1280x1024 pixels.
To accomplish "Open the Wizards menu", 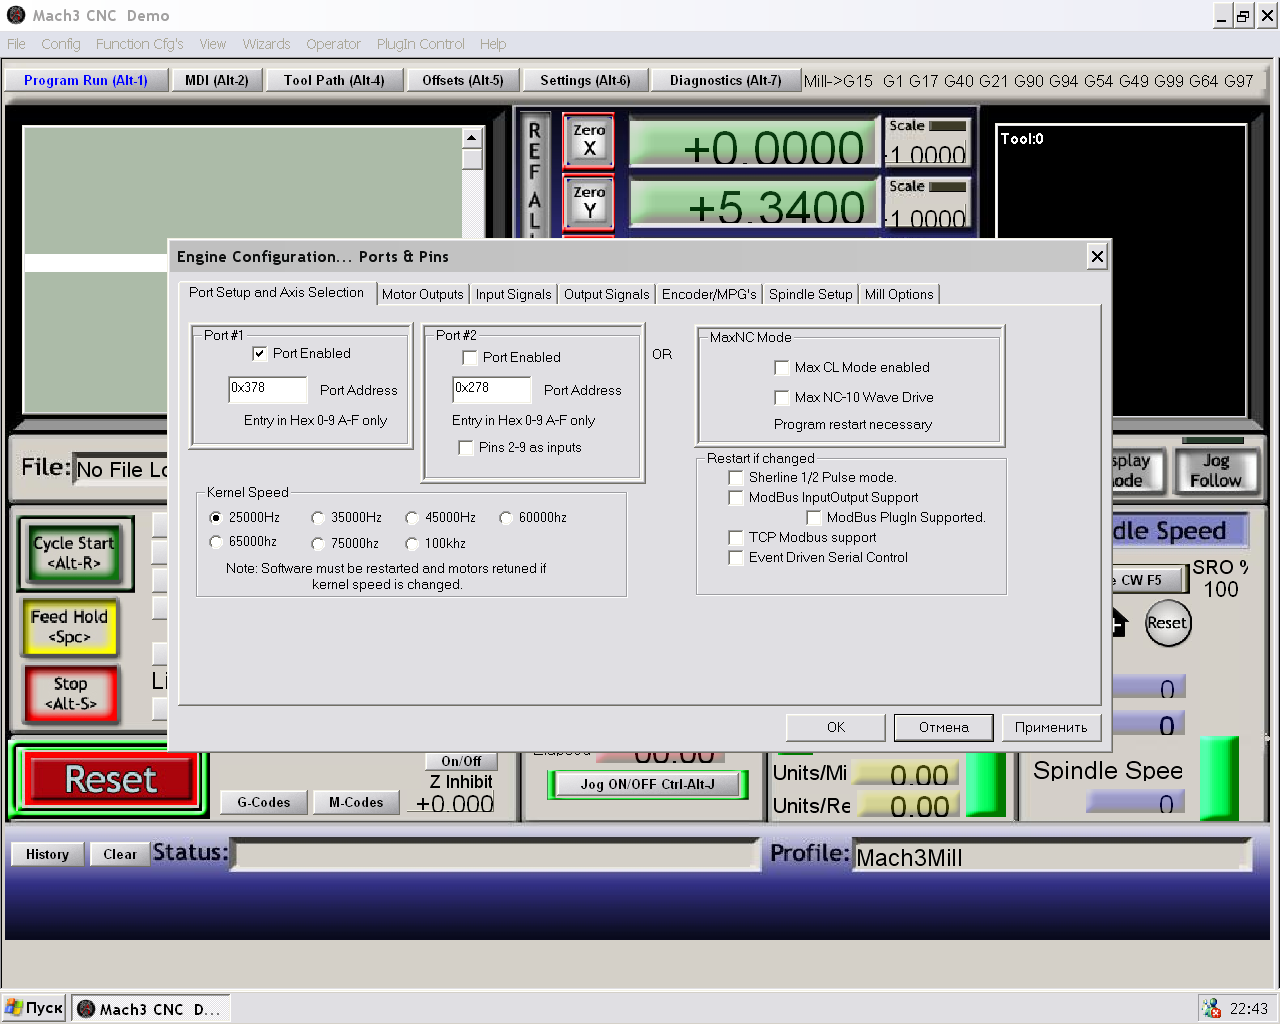I will click(266, 44).
